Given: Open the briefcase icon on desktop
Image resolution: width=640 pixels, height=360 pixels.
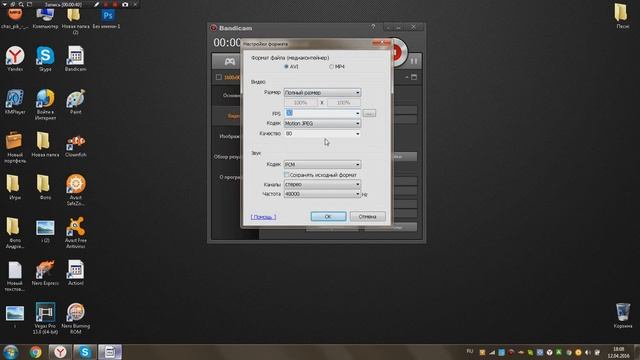Looking at the screenshot, I should pos(15,147).
